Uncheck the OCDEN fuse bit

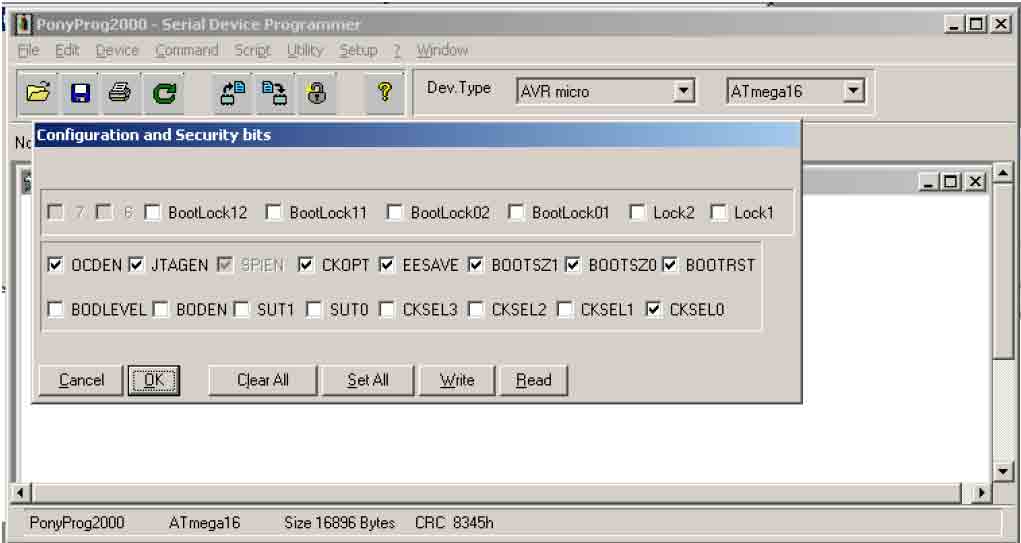[x=56, y=265]
